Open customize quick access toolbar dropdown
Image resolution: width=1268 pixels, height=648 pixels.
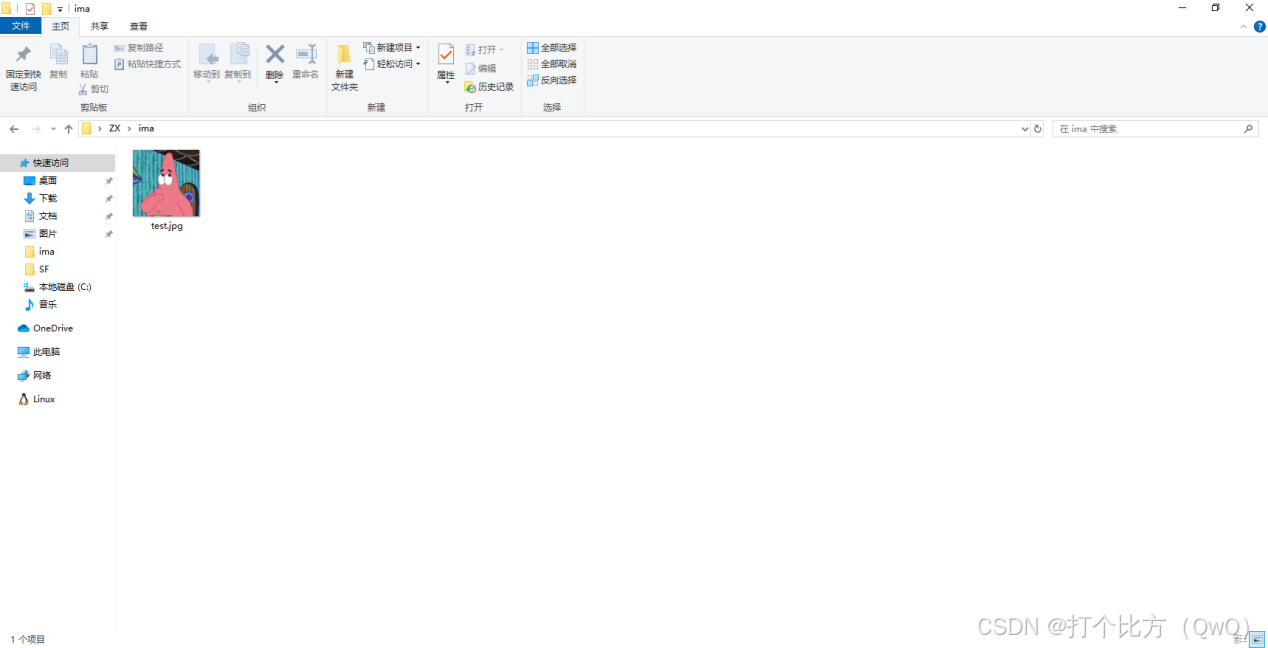60,9
